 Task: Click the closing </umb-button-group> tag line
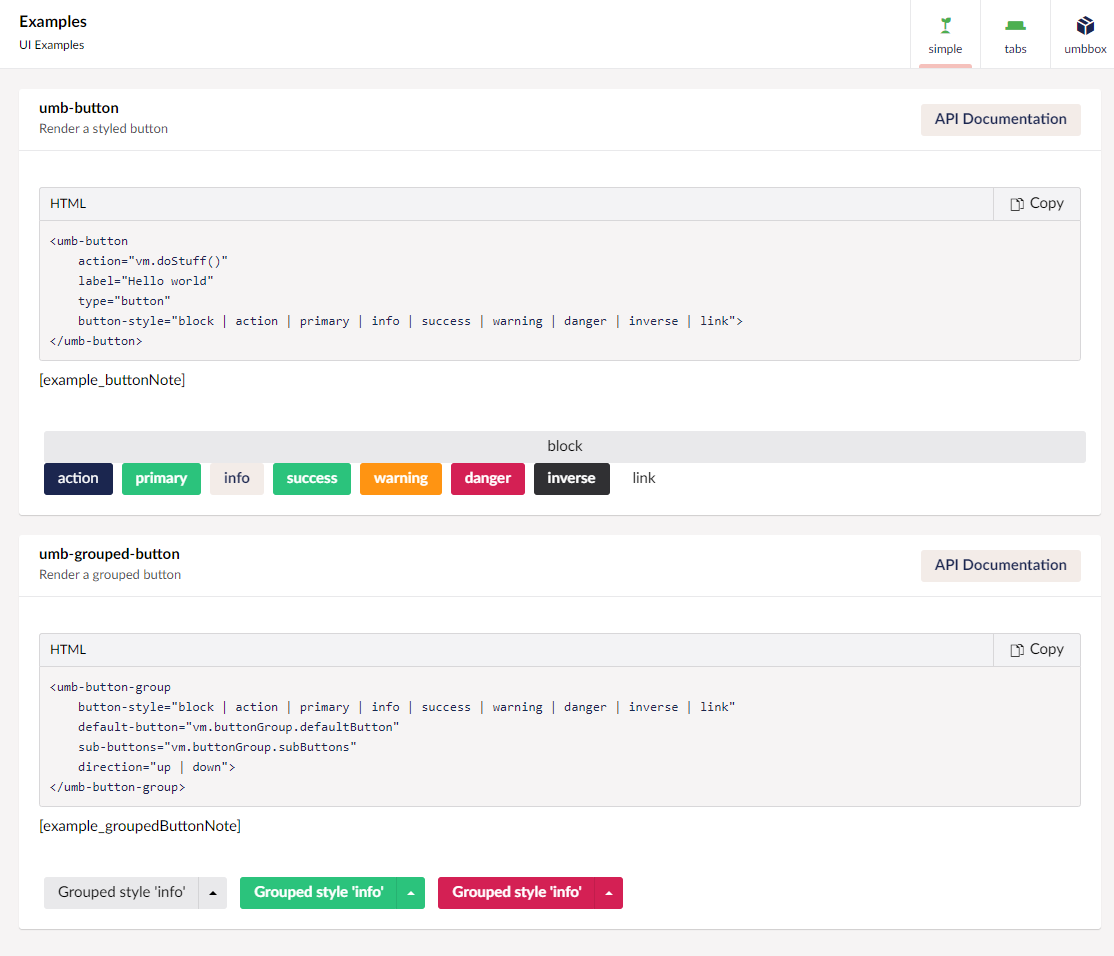(x=117, y=787)
